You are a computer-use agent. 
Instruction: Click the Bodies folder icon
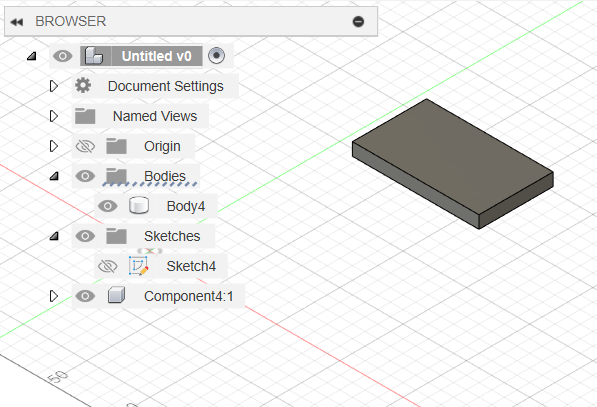pyautogui.click(x=116, y=176)
